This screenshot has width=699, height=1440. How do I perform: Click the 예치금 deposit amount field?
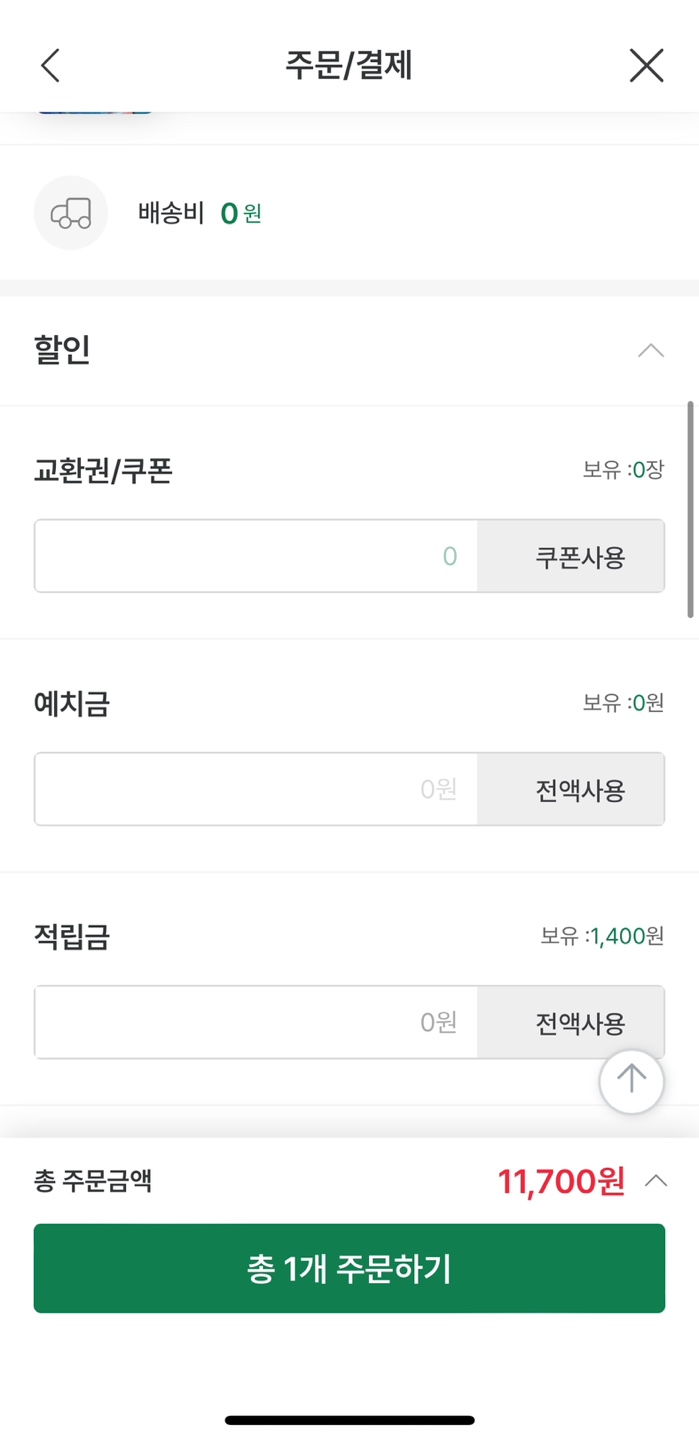tap(255, 789)
